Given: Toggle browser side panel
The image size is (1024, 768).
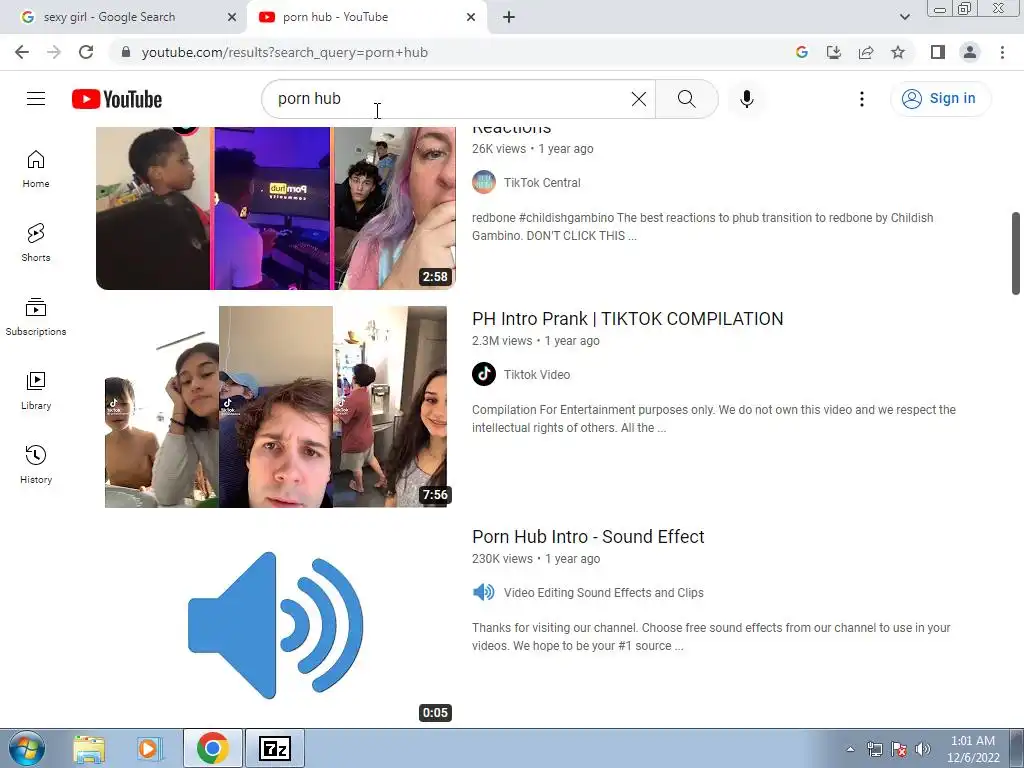Looking at the screenshot, I should coord(938,52).
